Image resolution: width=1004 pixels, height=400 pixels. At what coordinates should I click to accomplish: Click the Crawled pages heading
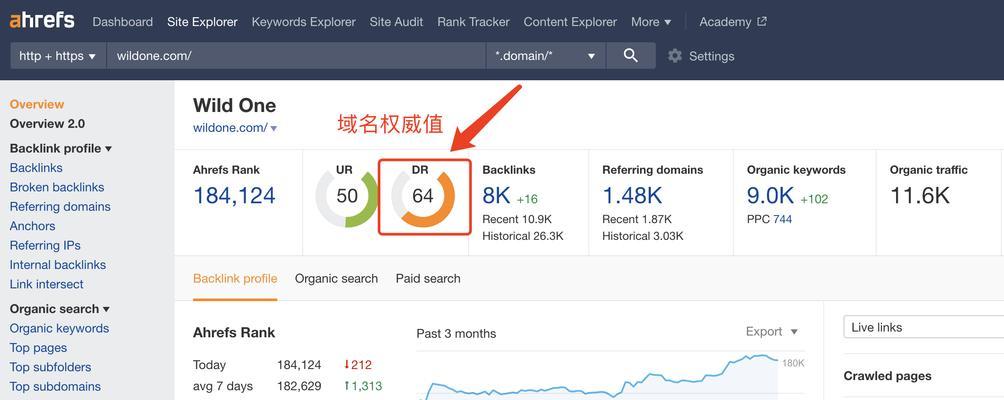pyautogui.click(x=887, y=376)
